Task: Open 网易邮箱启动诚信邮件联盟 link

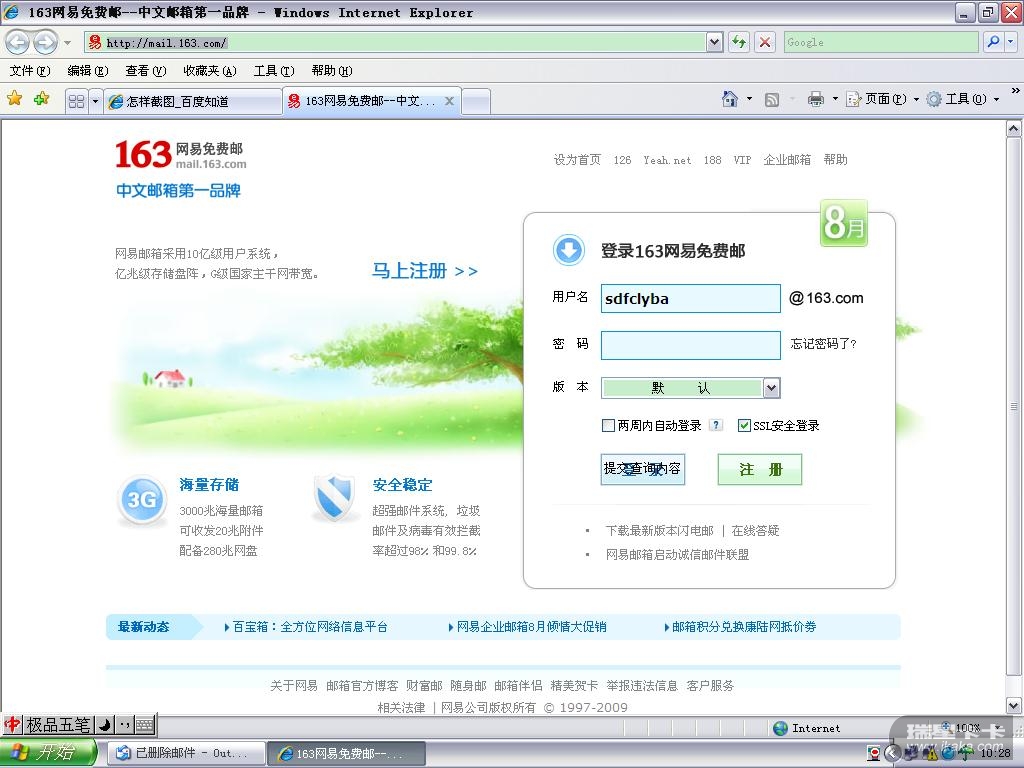Action: 677,555
